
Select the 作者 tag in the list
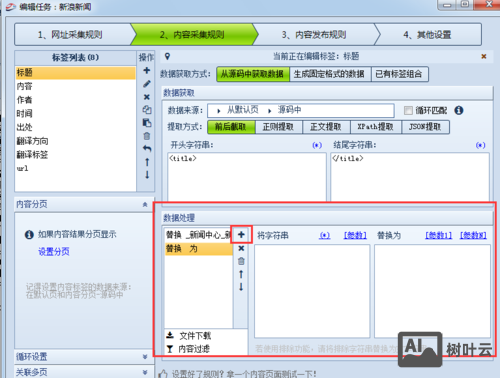[75, 100]
